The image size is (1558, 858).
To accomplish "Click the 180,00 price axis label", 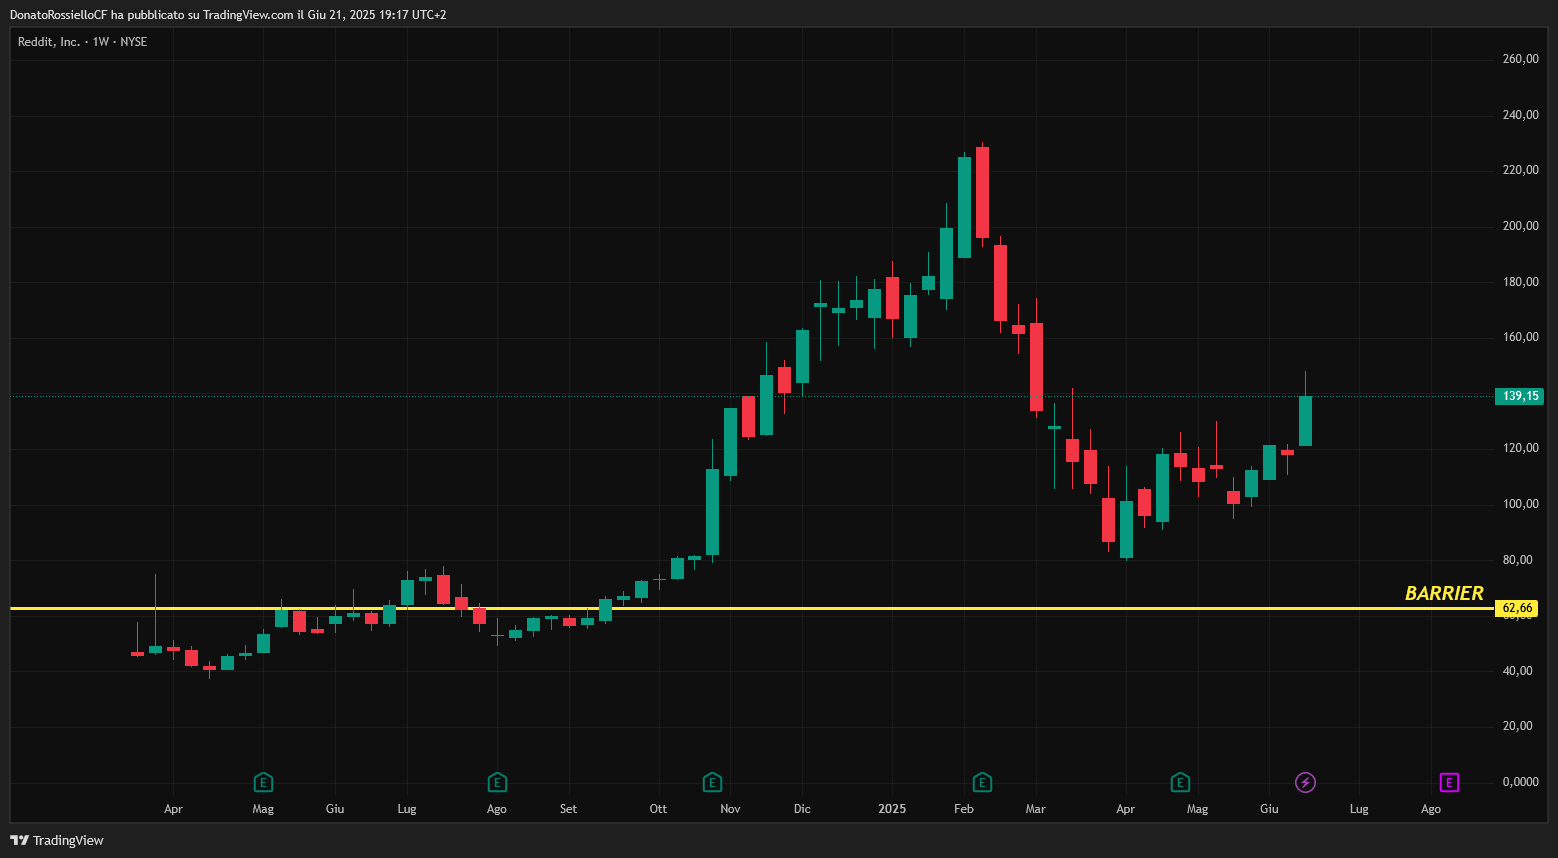I will (1520, 282).
